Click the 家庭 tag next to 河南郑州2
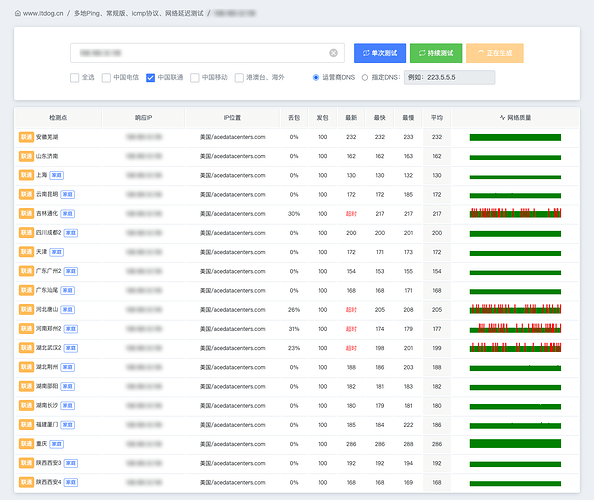This screenshot has width=594, height=500. click(x=70, y=329)
